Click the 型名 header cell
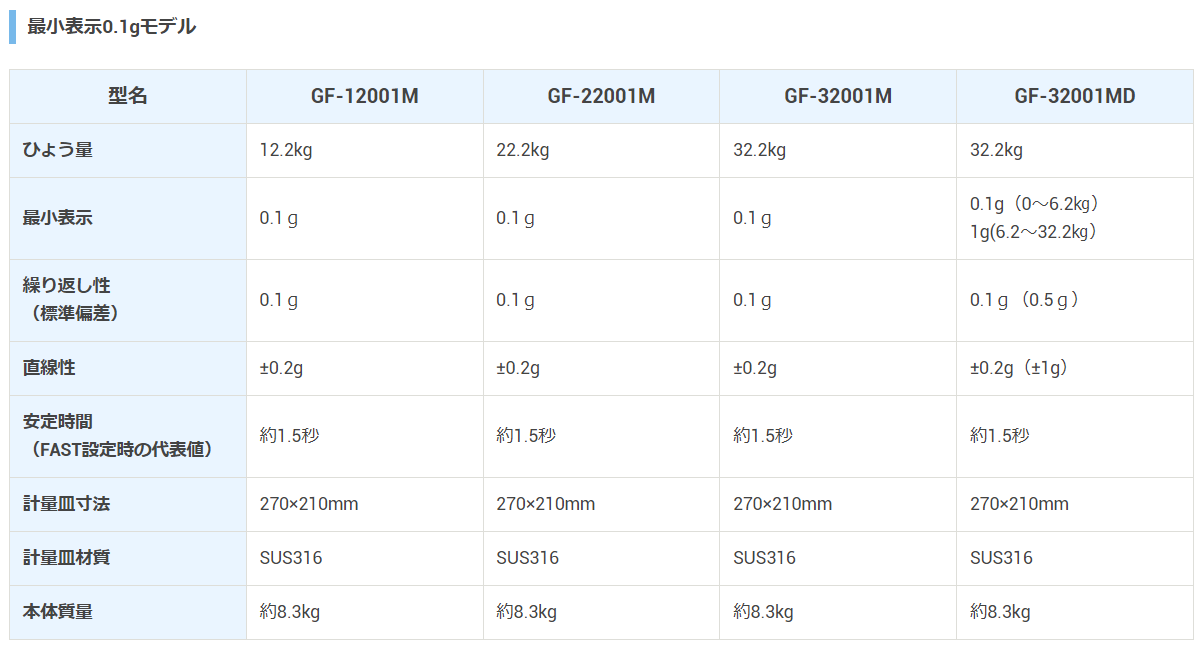Screen dimensions: 1204x649 (128, 97)
